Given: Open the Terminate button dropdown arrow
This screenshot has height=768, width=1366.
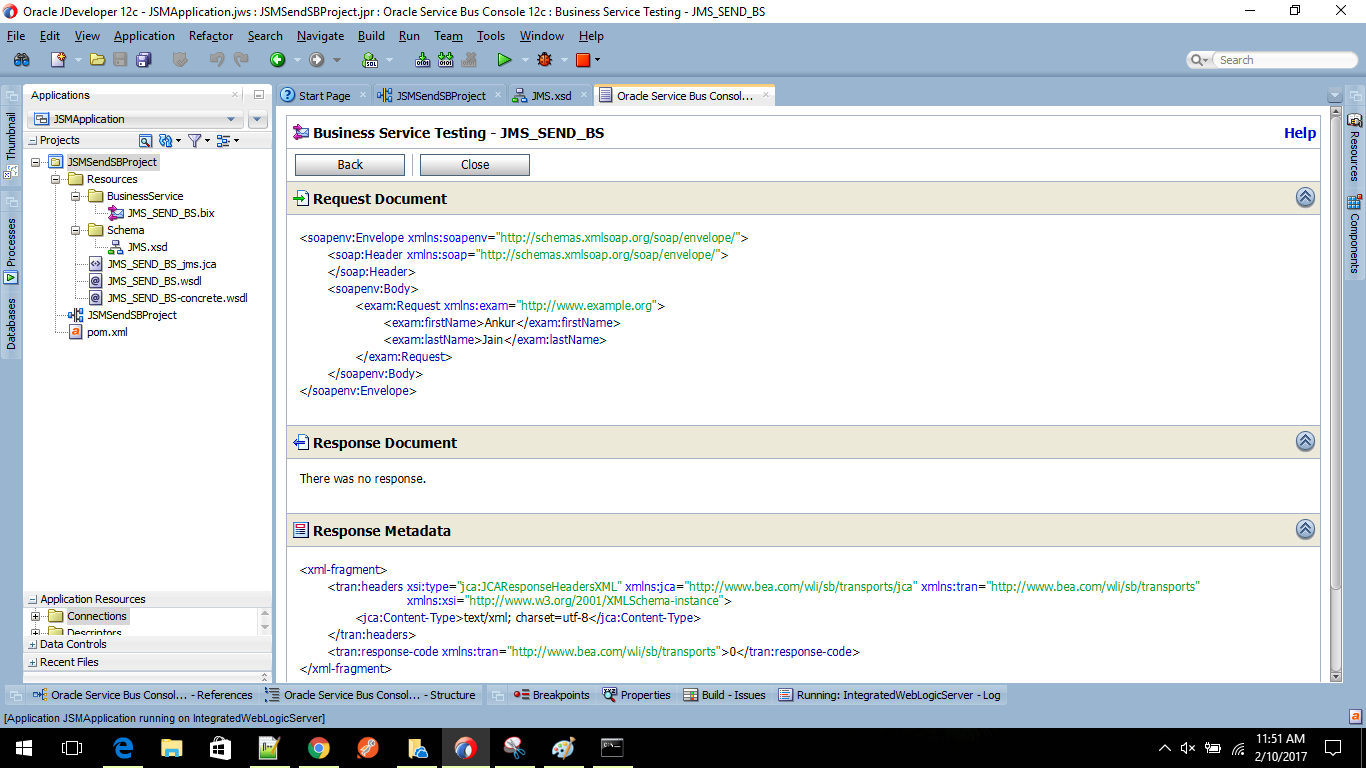Looking at the screenshot, I should pos(598,60).
